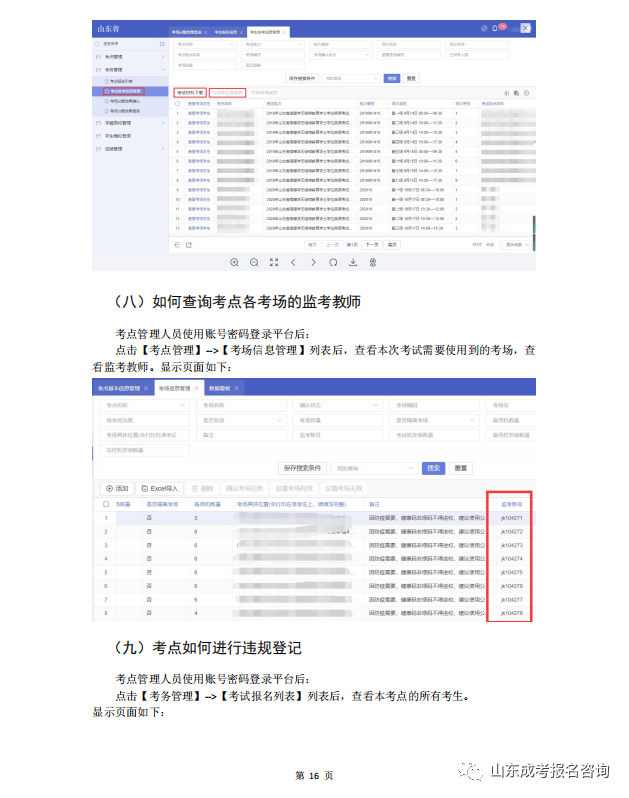Click the clock icon above the first table
Screen dimensions: 629x798
click(527, 93)
